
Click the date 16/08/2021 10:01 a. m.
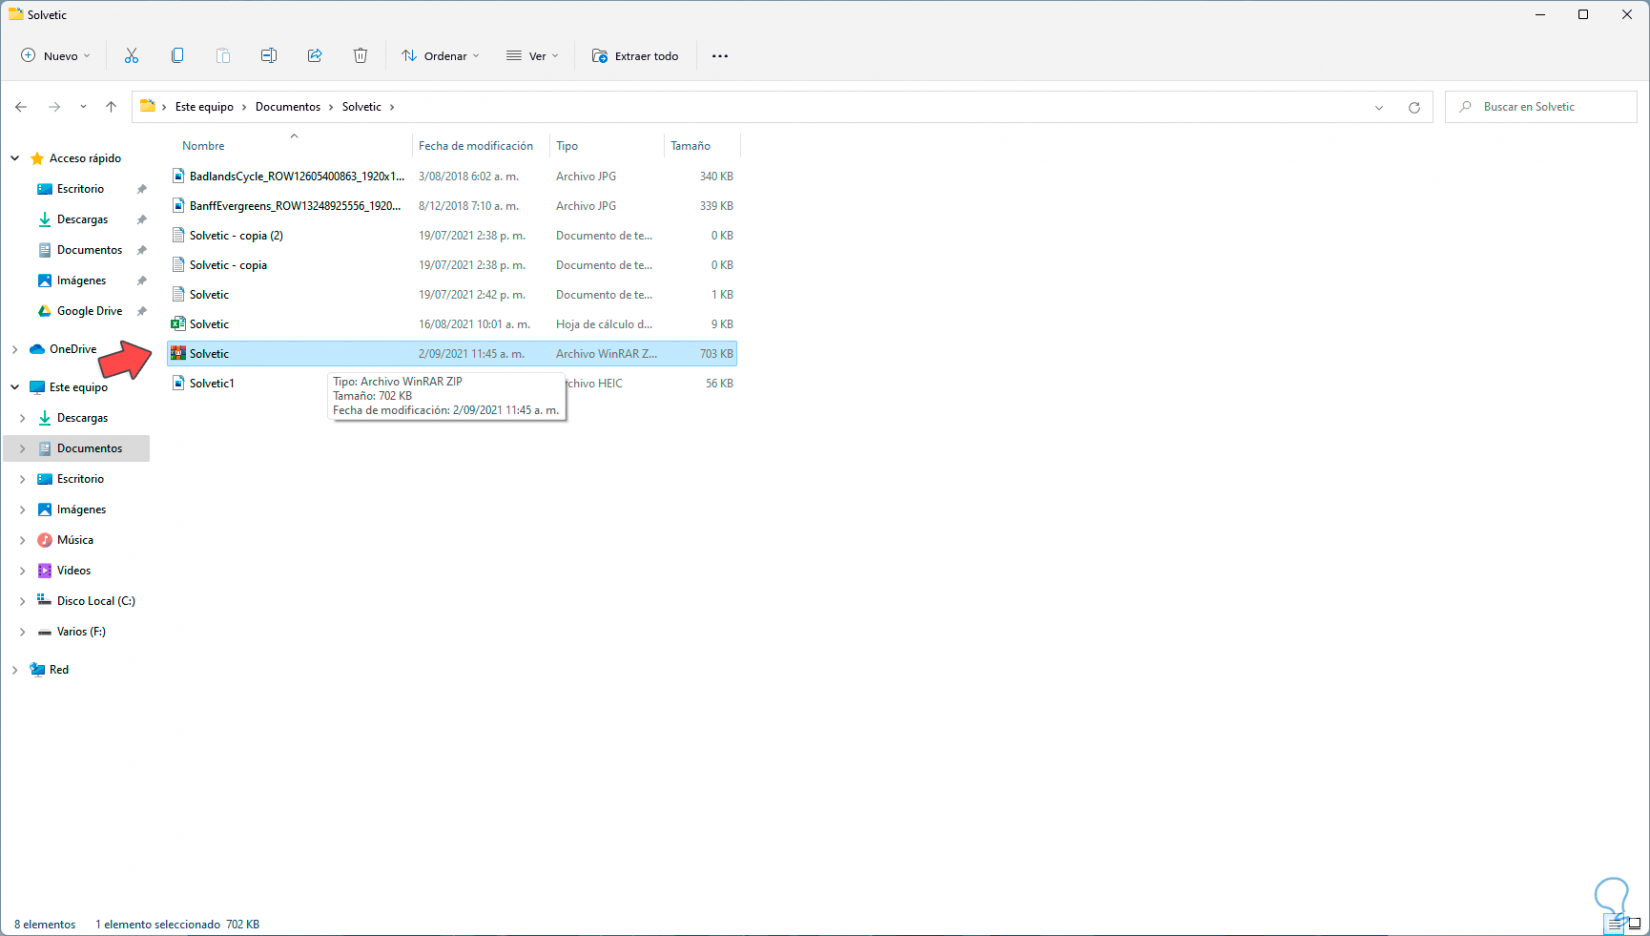[474, 324]
